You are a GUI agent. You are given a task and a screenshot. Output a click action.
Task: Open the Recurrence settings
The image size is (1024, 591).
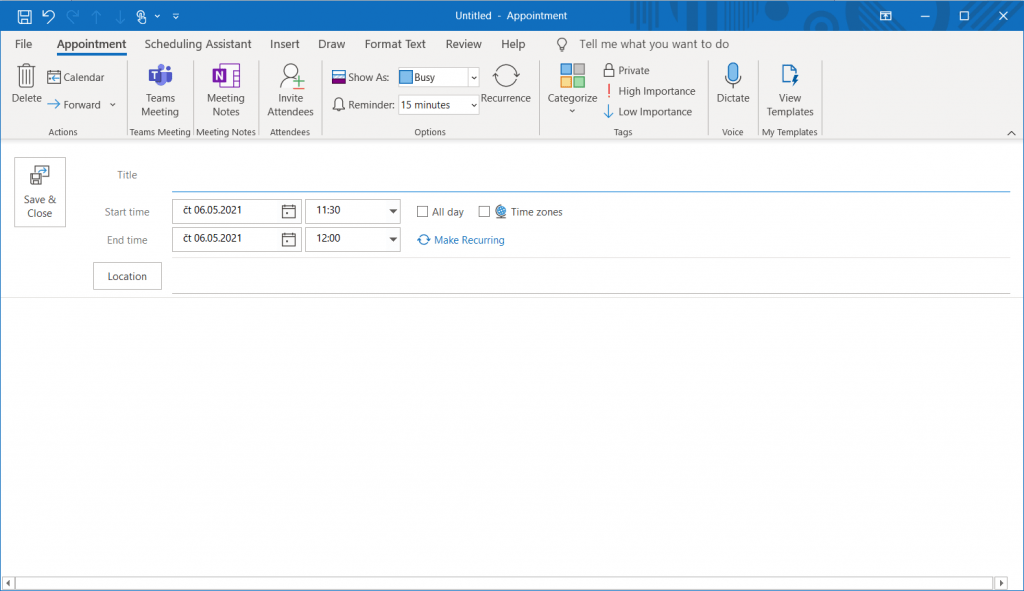tap(505, 78)
